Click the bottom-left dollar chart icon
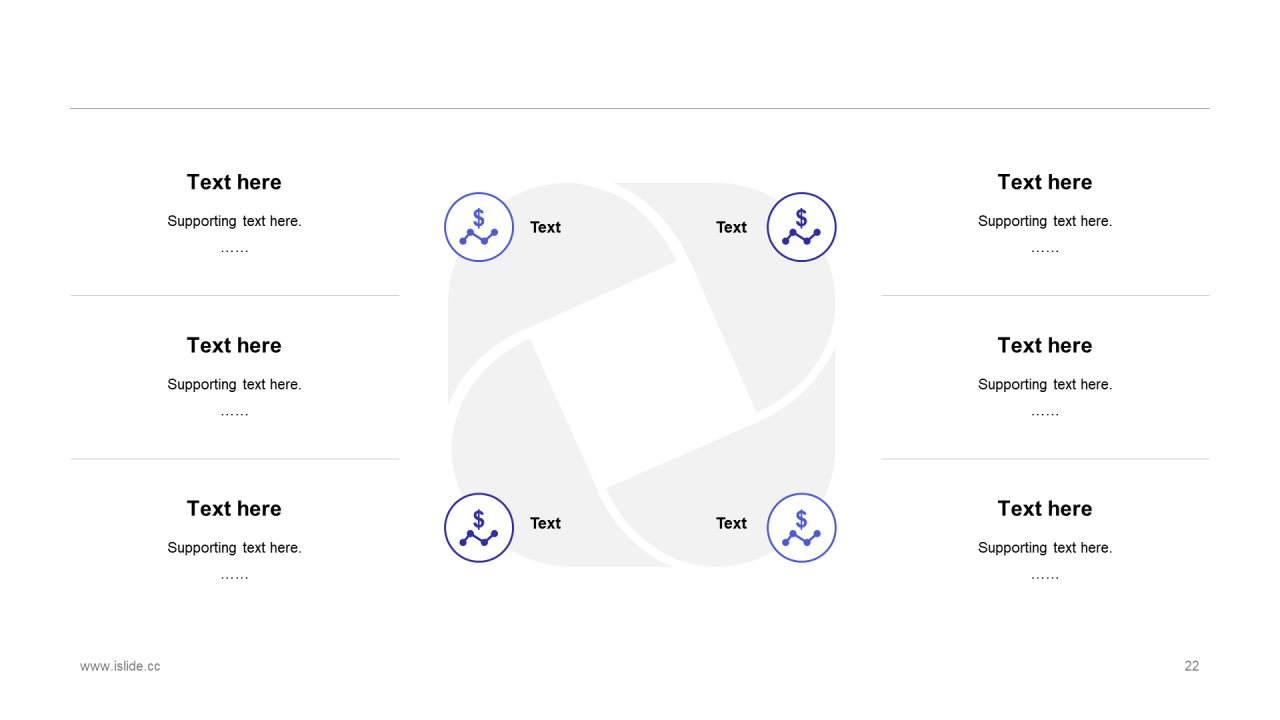 click(x=479, y=528)
